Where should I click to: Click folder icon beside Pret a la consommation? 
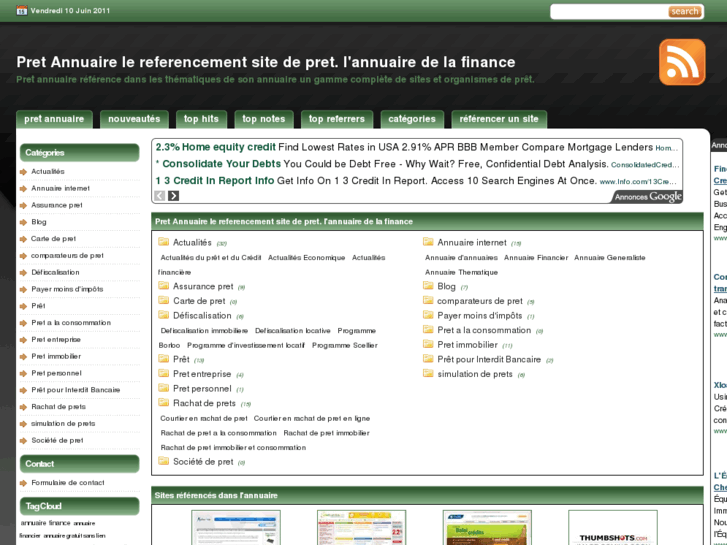click(x=428, y=329)
